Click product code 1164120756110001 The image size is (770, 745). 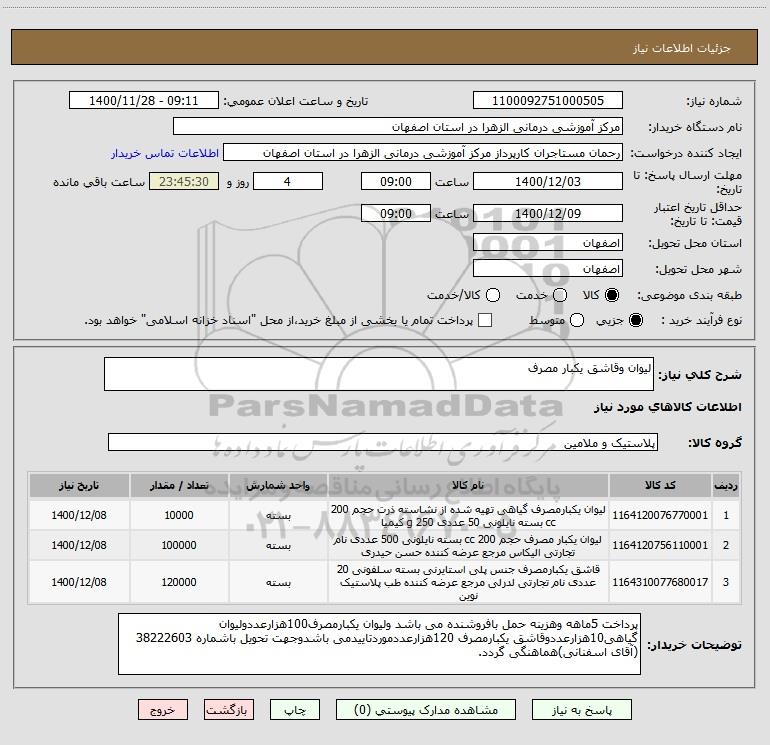pyautogui.click(x=660, y=545)
